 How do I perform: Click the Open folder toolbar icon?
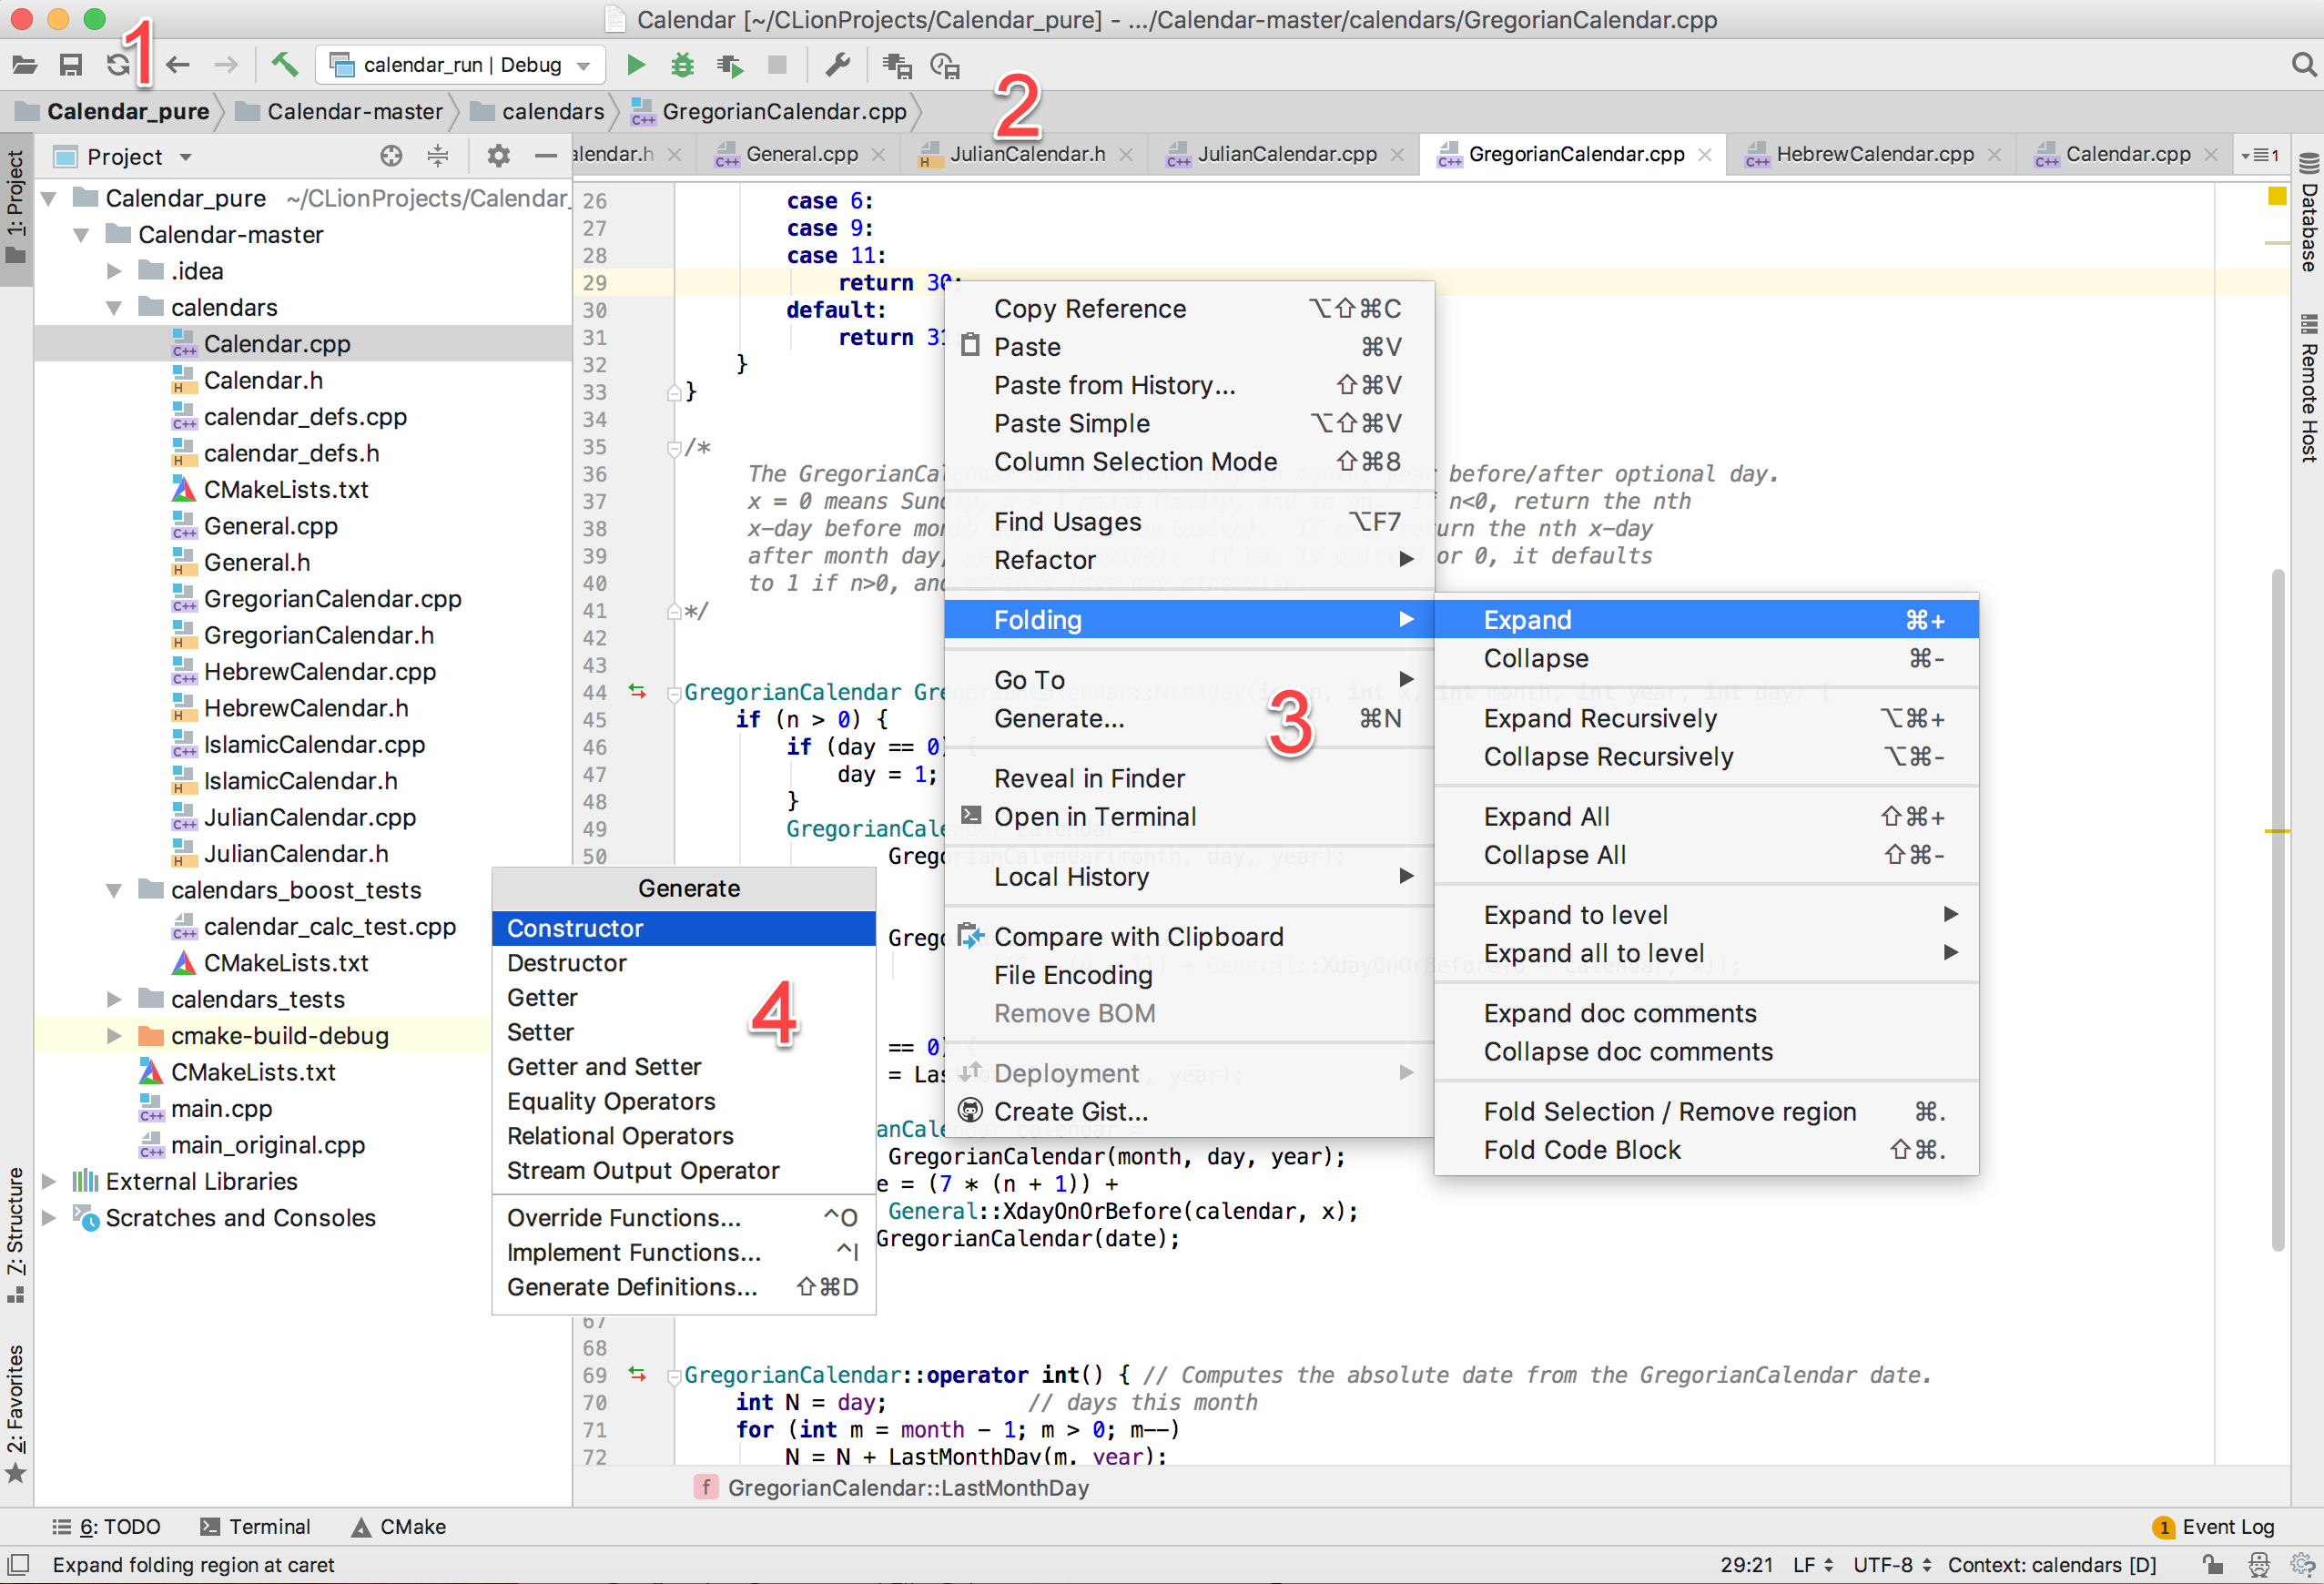[x=24, y=65]
